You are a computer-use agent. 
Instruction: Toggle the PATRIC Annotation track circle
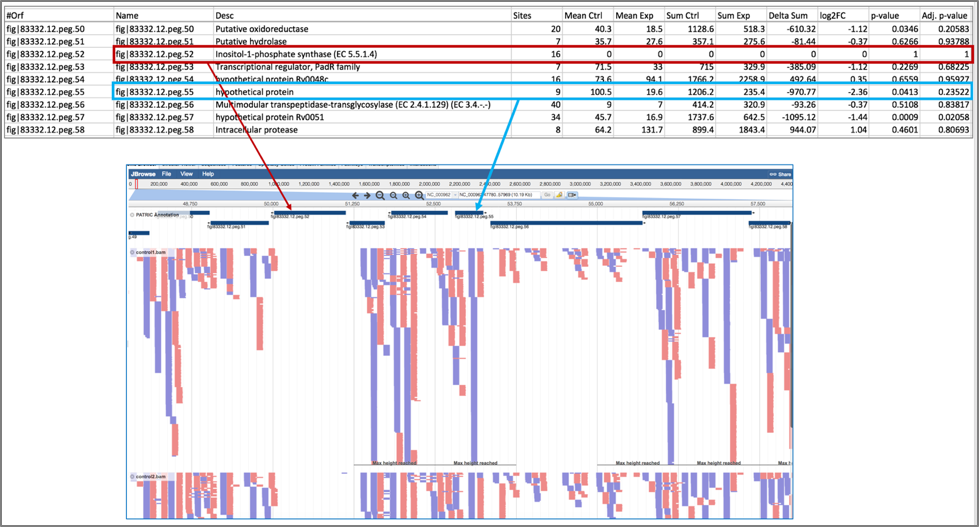132,215
